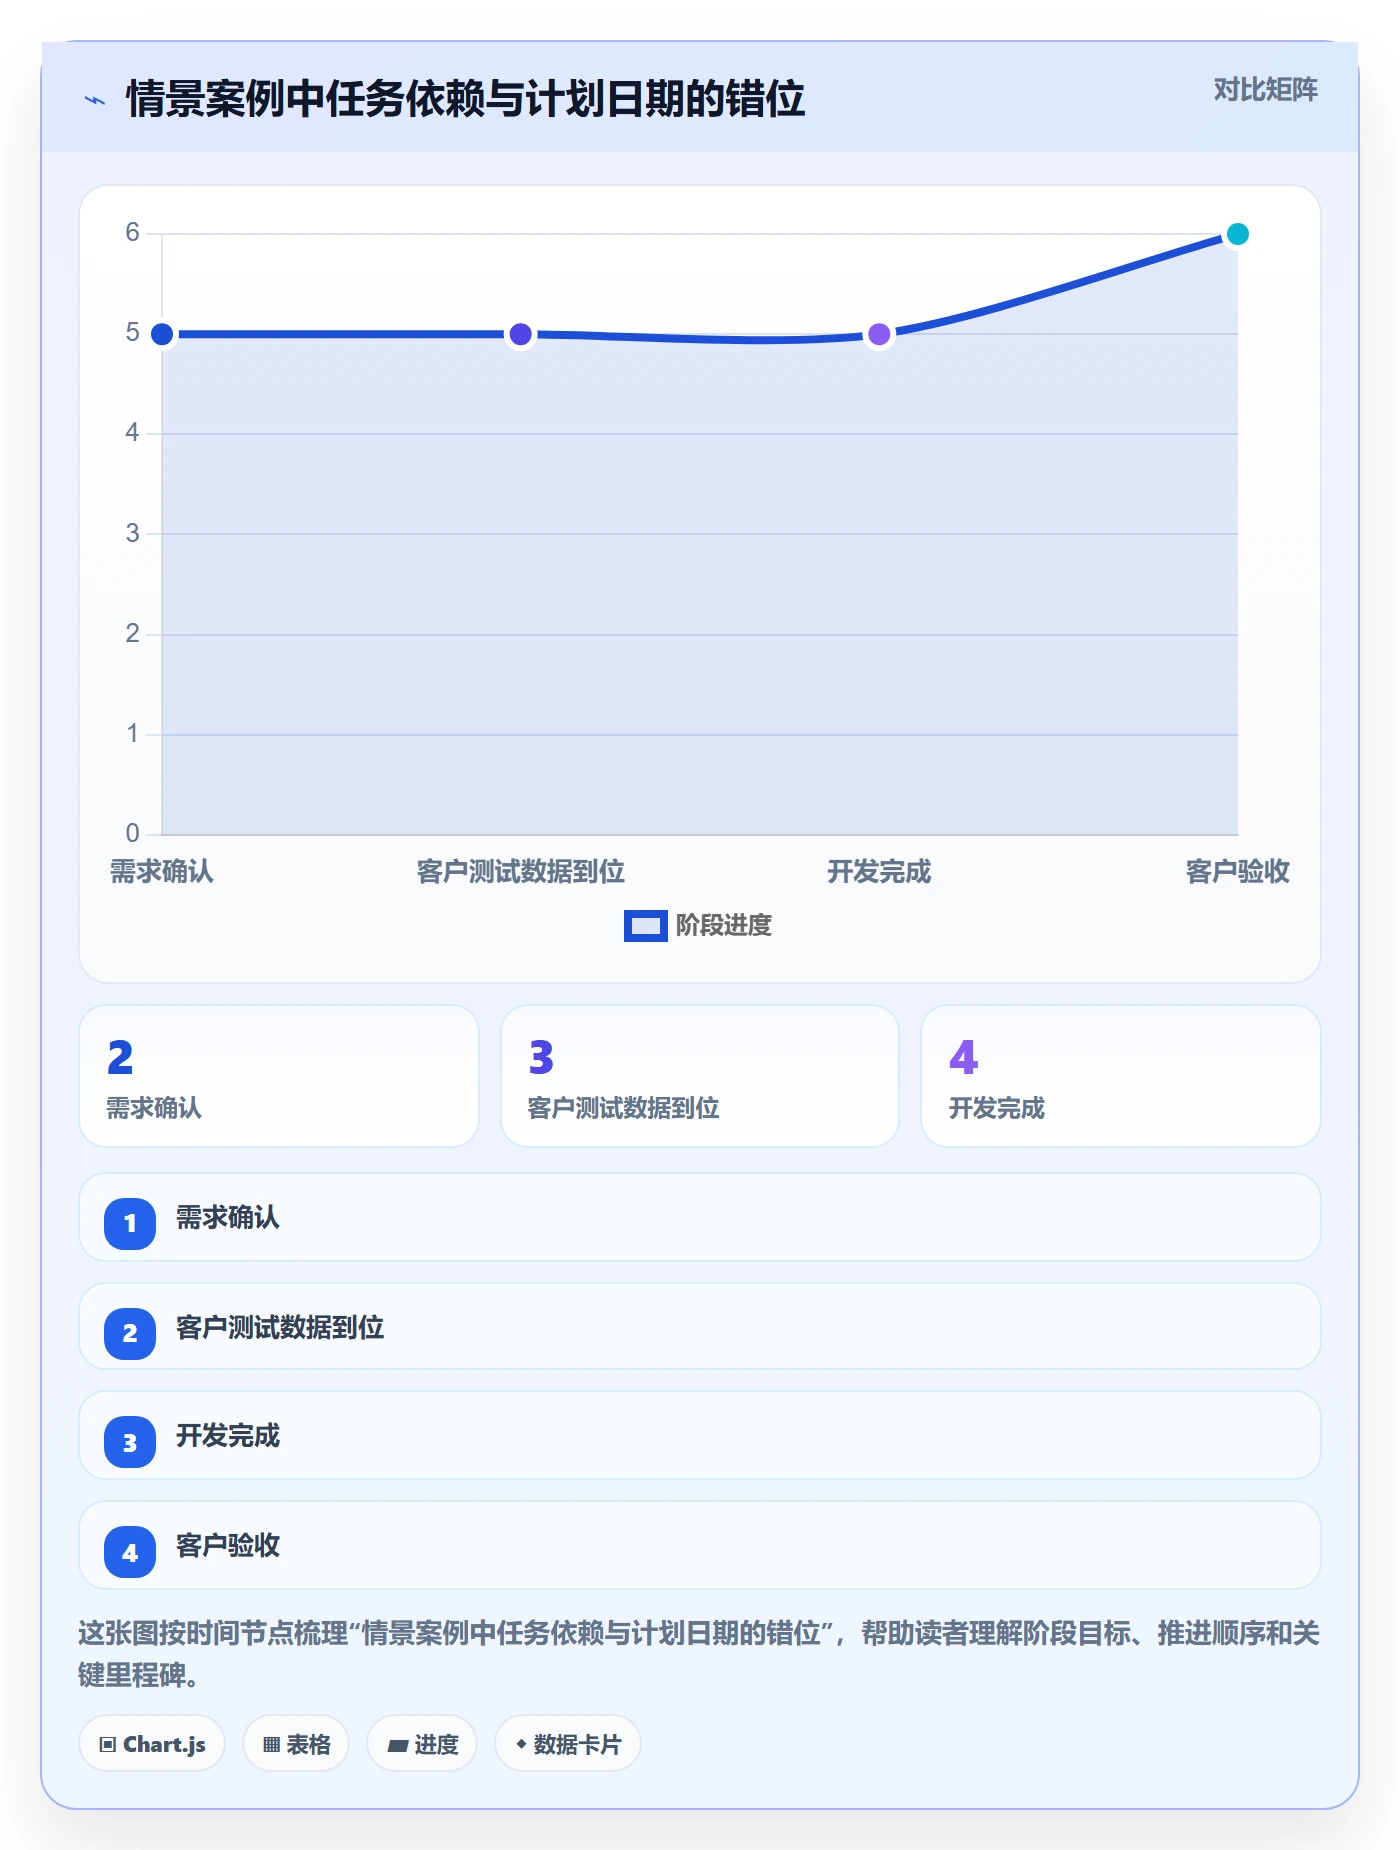
Task: Click the chart data point above 需求确认
Action: (x=162, y=334)
